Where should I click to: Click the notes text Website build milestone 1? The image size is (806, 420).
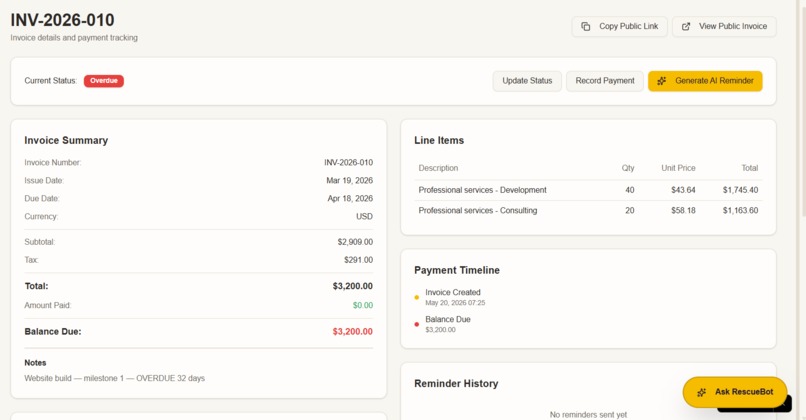pyautogui.click(x=115, y=378)
